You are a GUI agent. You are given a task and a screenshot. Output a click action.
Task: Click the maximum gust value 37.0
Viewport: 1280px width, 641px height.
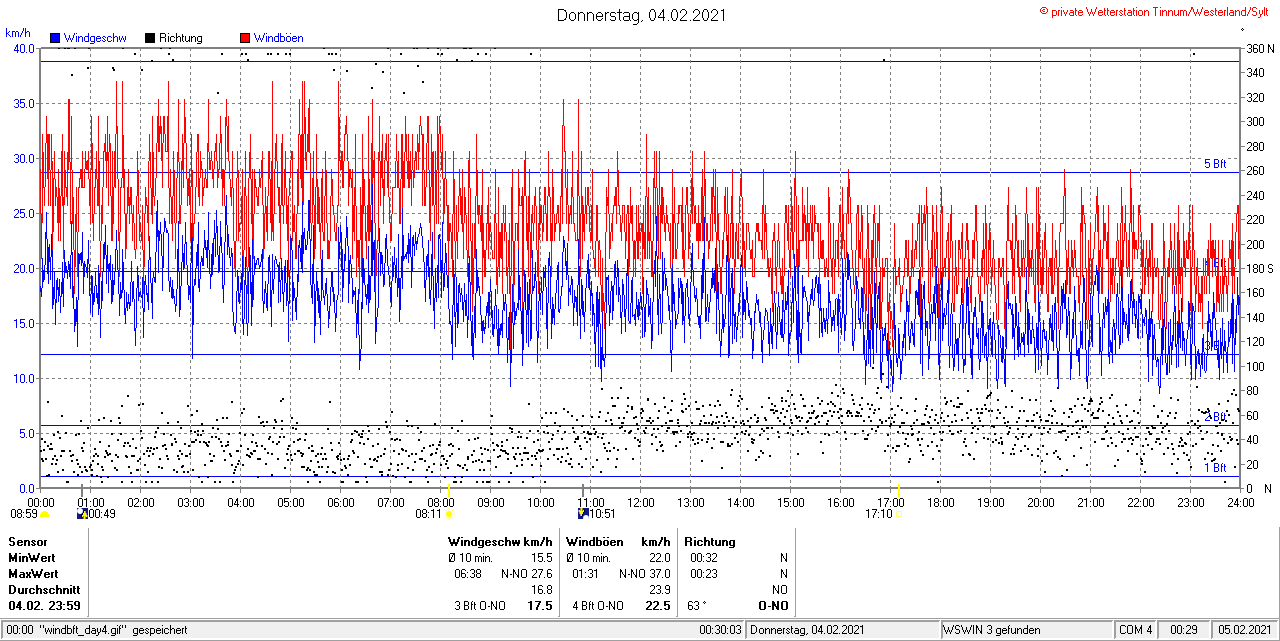click(659, 574)
